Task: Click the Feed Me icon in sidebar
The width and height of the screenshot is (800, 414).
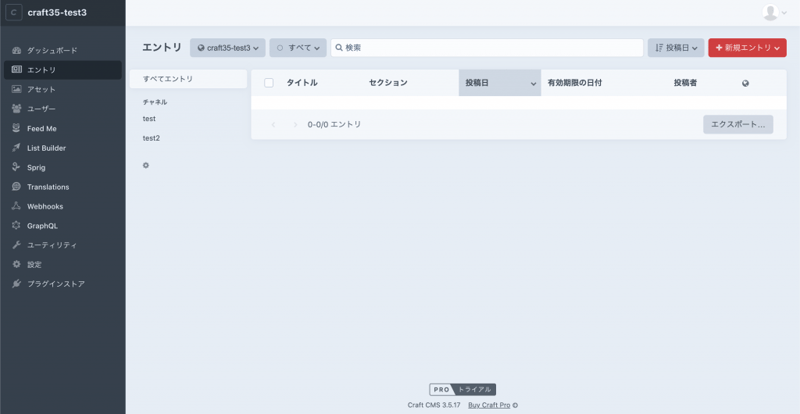Action: click(x=16, y=128)
